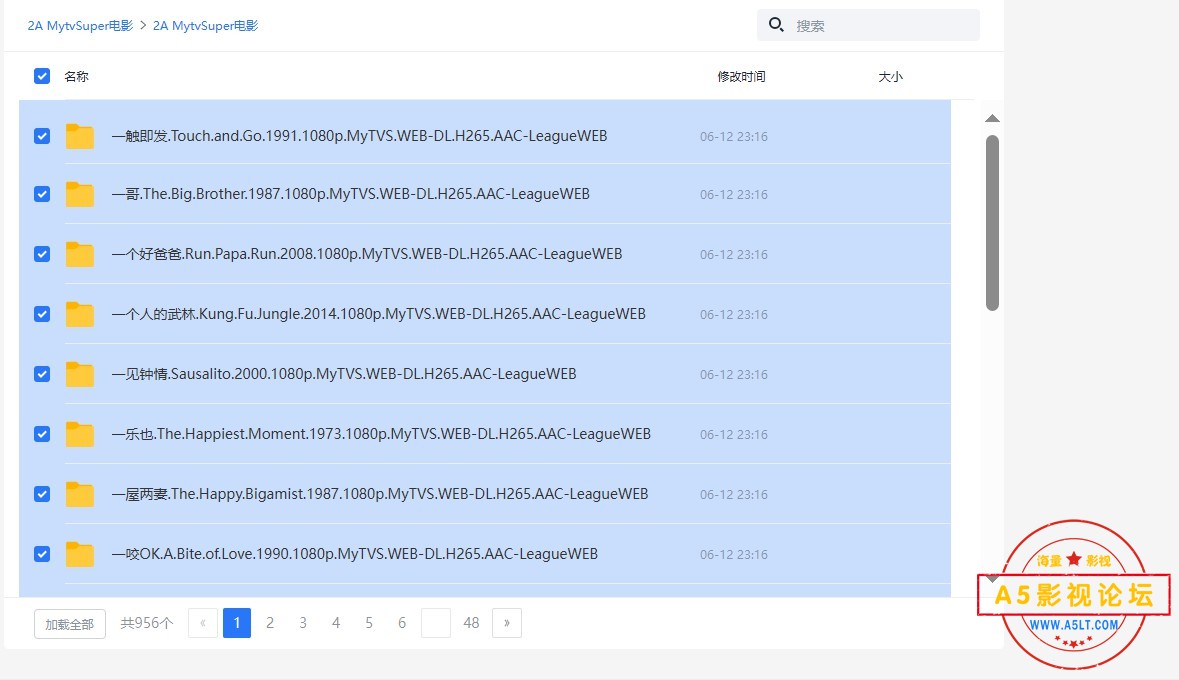Open 一咬OK.A.Bite.of.Love.1990 folder name
1179x680 pixels.
pos(355,554)
